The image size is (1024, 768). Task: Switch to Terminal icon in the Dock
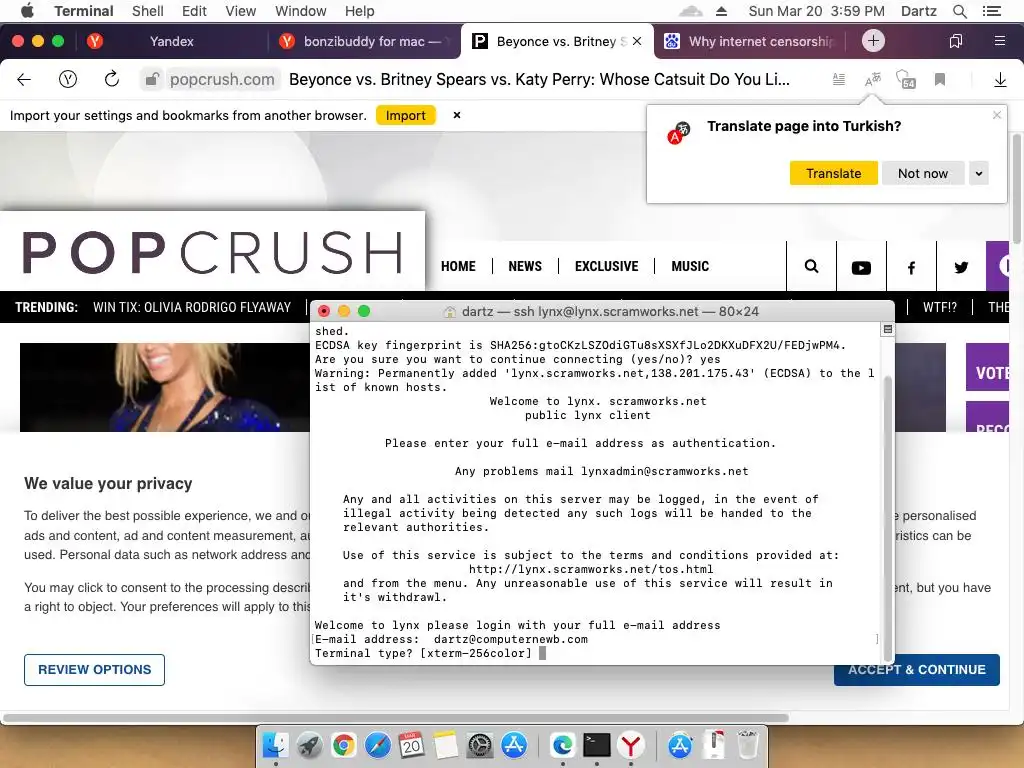(596, 744)
